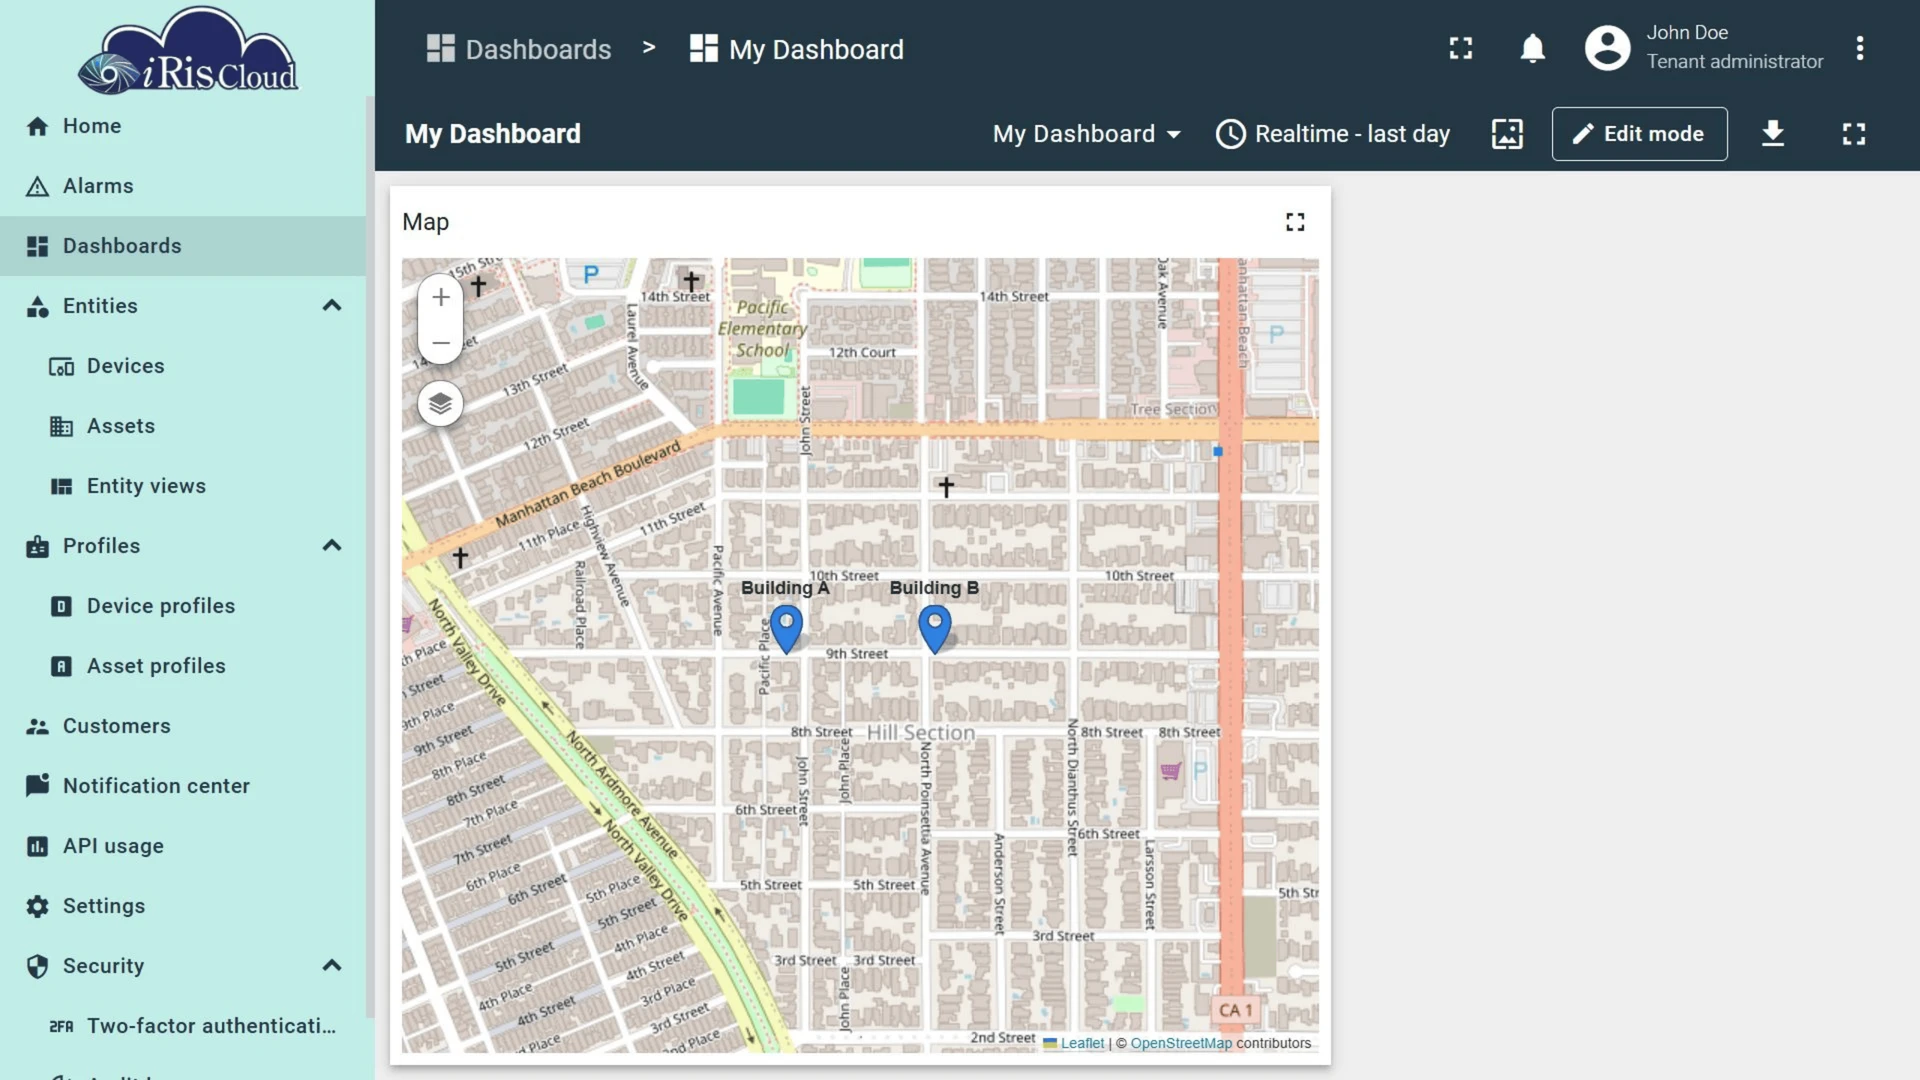This screenshot has height=1080, width=1920.
Task: Click the iRisCloud logo
Action: tap(188, 50)
